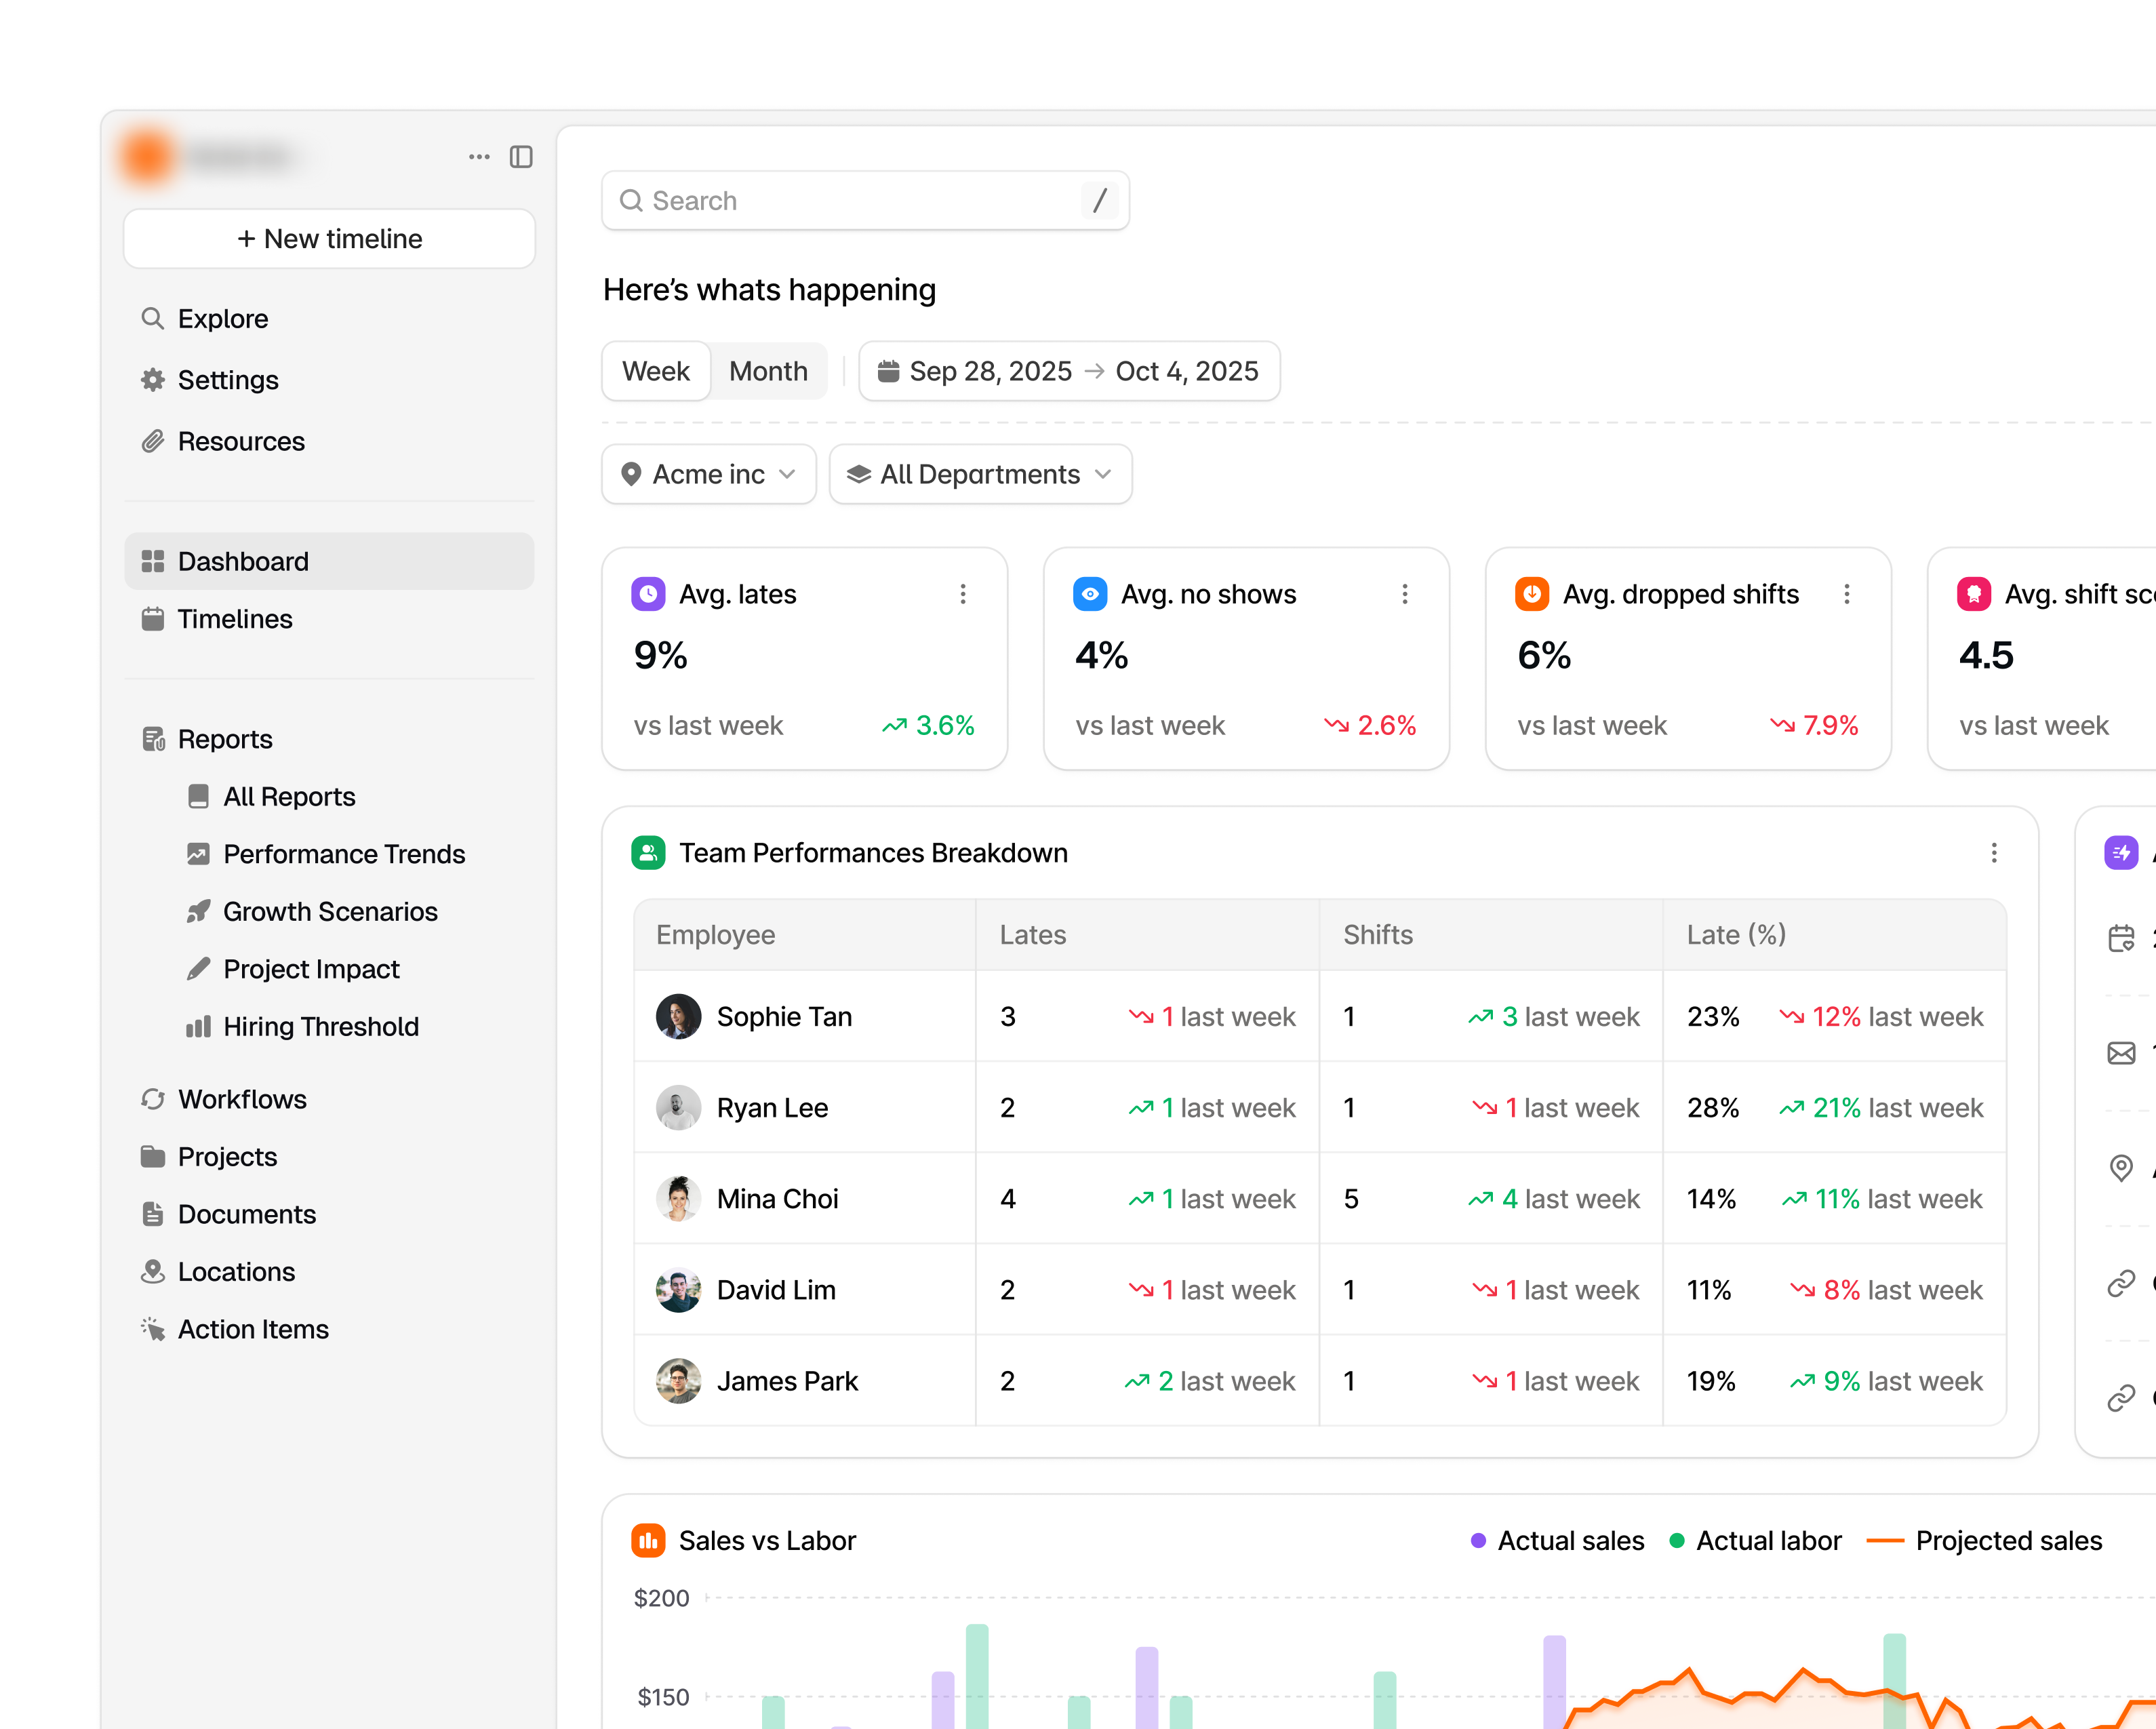Open Timelines in the sidebar
This screenshot has height=1729, width=2156.
tap(235, 619)
